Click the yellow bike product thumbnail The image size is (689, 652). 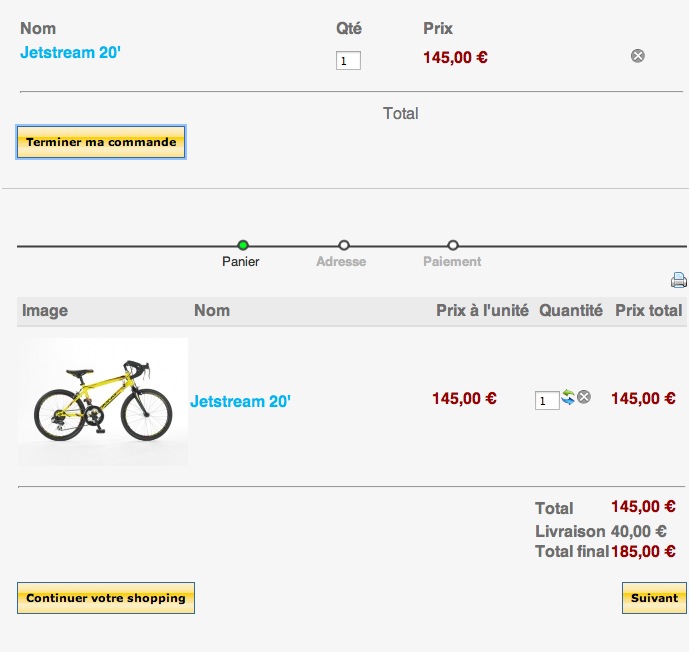103,402
